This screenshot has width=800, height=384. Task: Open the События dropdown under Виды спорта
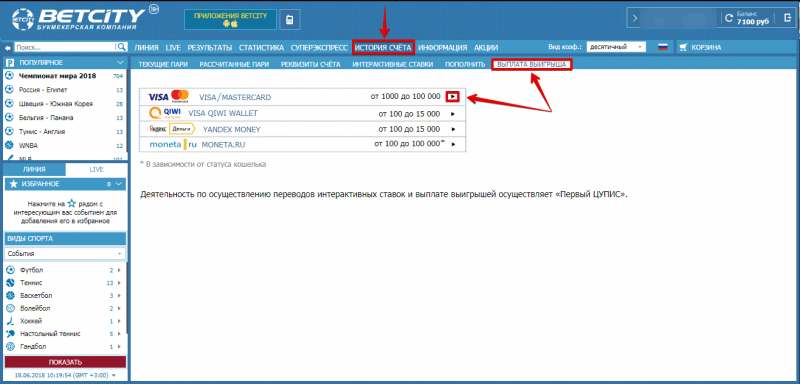pos(65,253)
